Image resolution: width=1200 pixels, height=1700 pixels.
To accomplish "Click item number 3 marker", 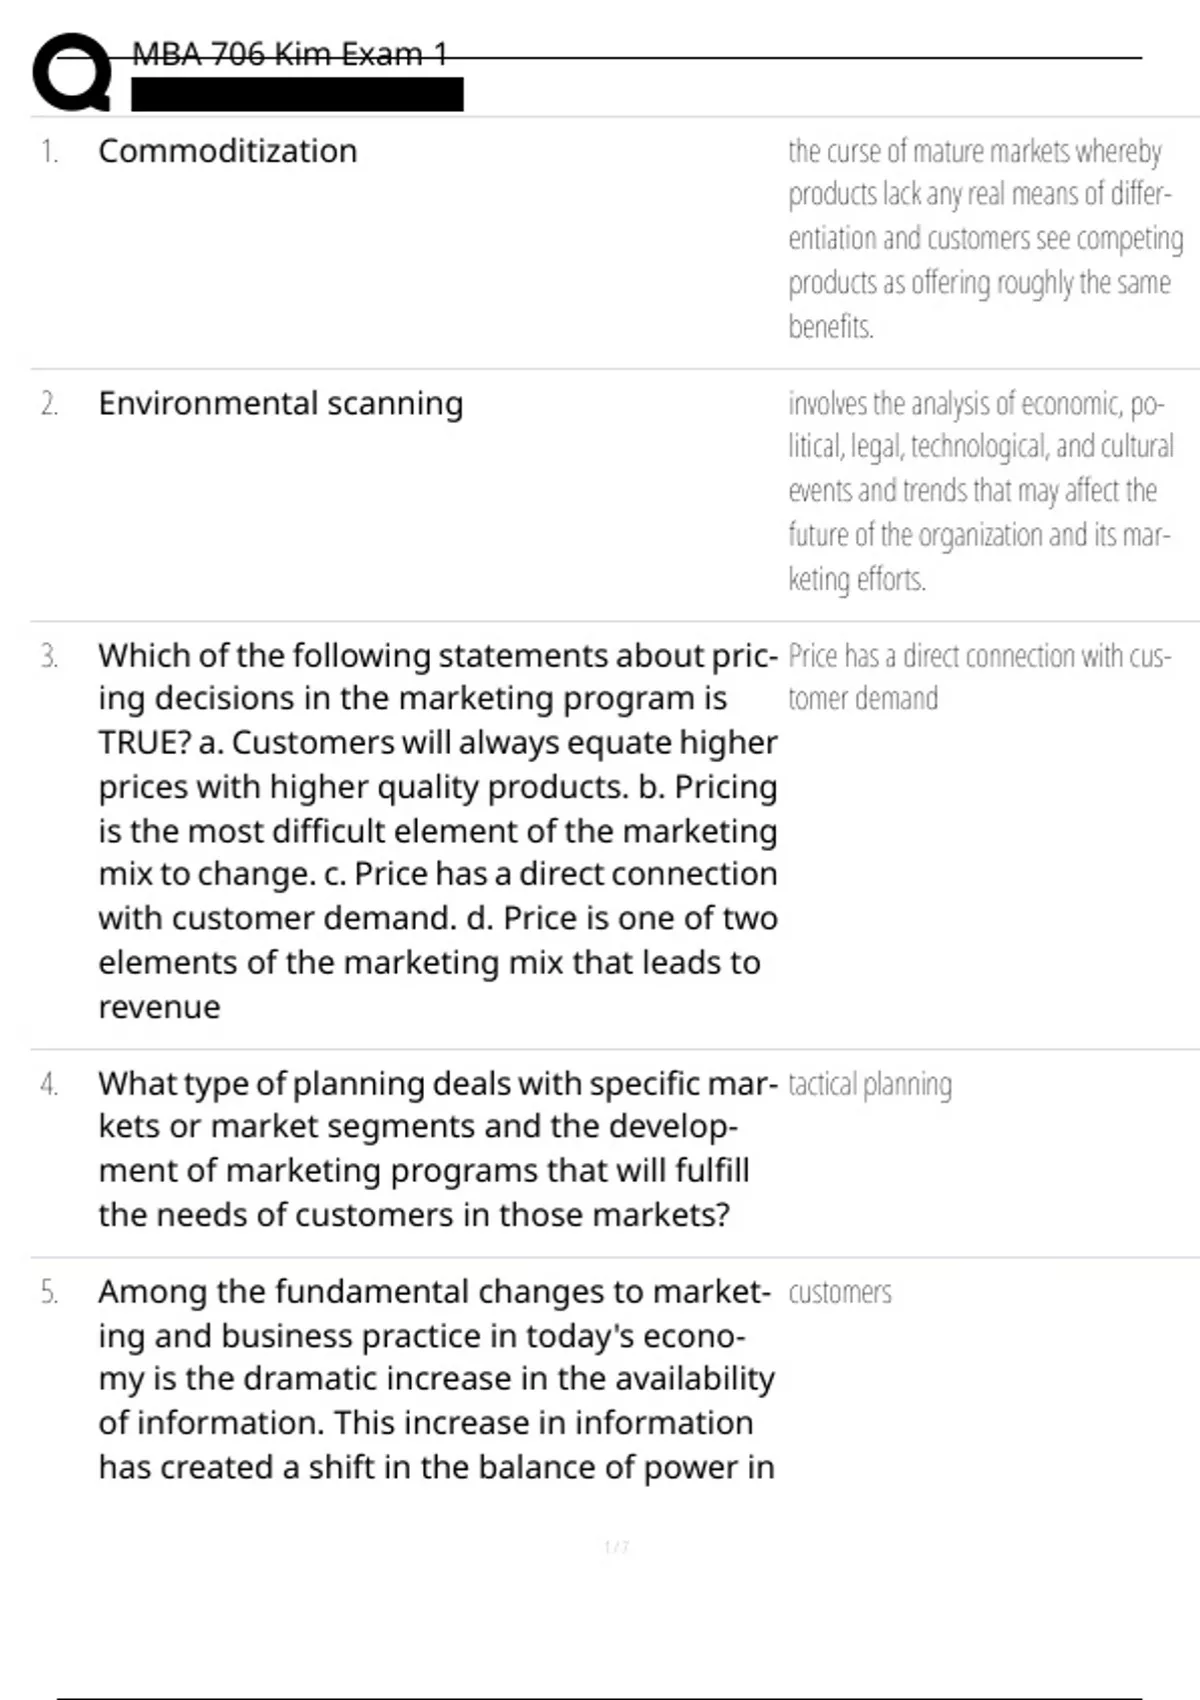I will click(49, 657).
